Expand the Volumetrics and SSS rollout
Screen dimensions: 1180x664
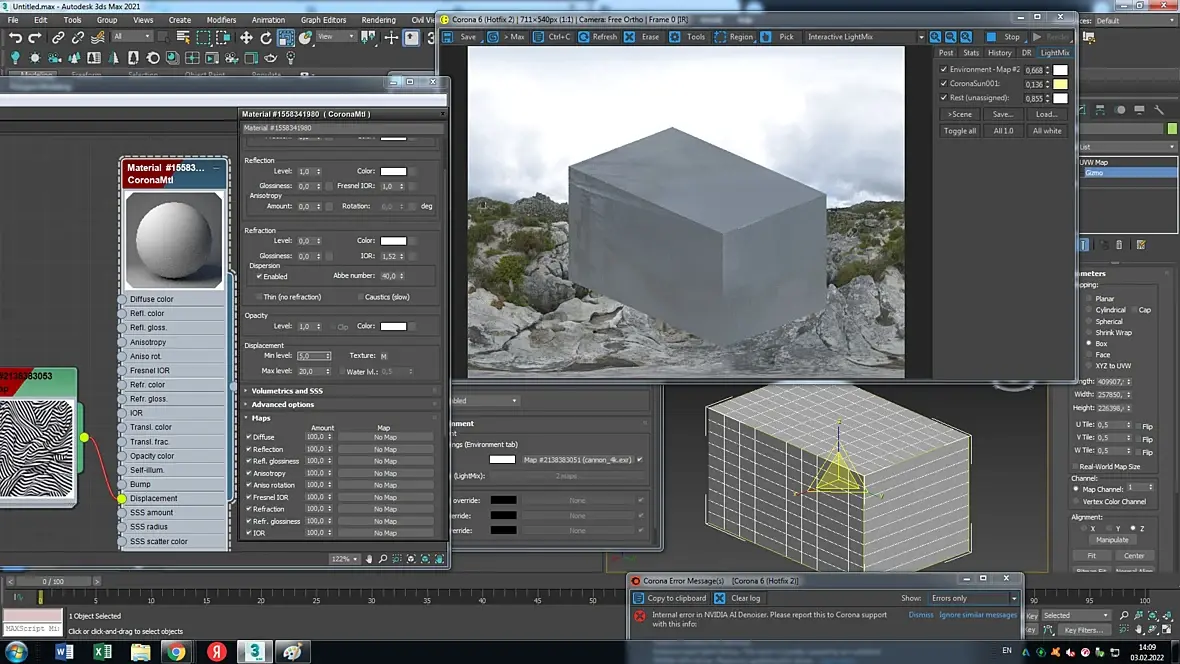pos(286,391)
